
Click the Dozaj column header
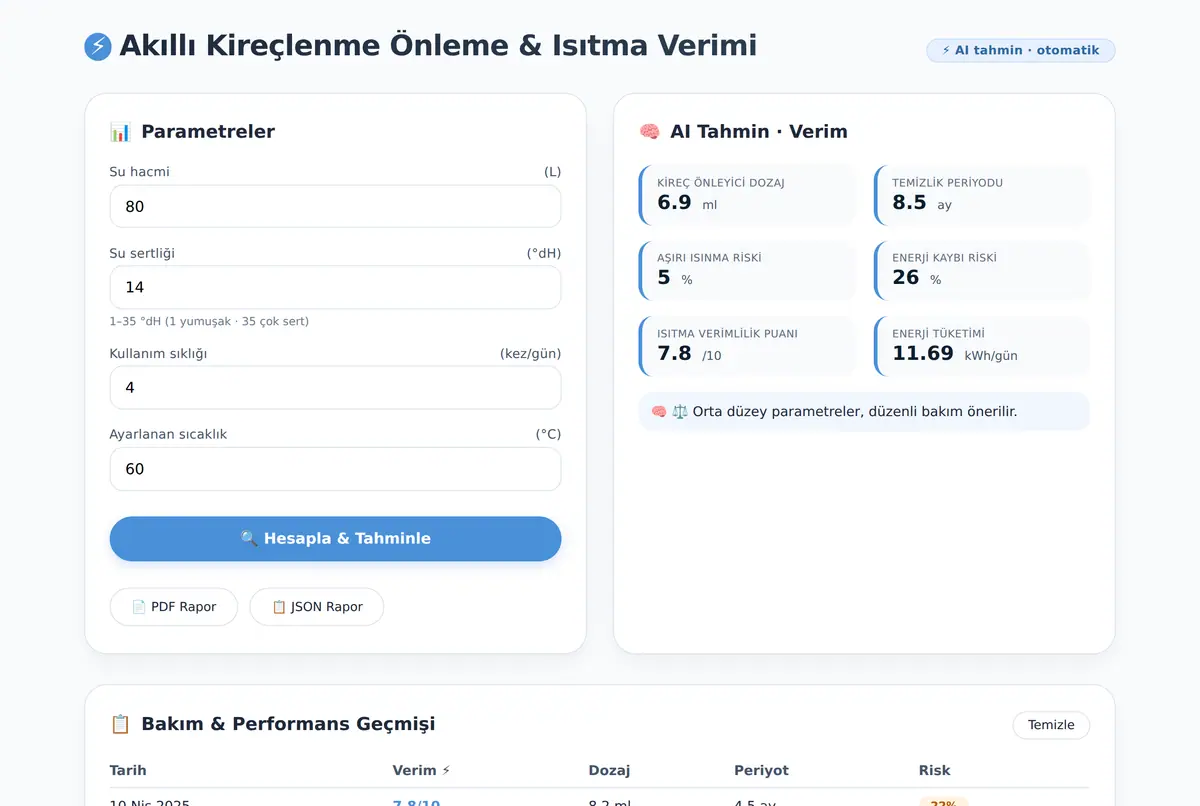pos(609,770)
